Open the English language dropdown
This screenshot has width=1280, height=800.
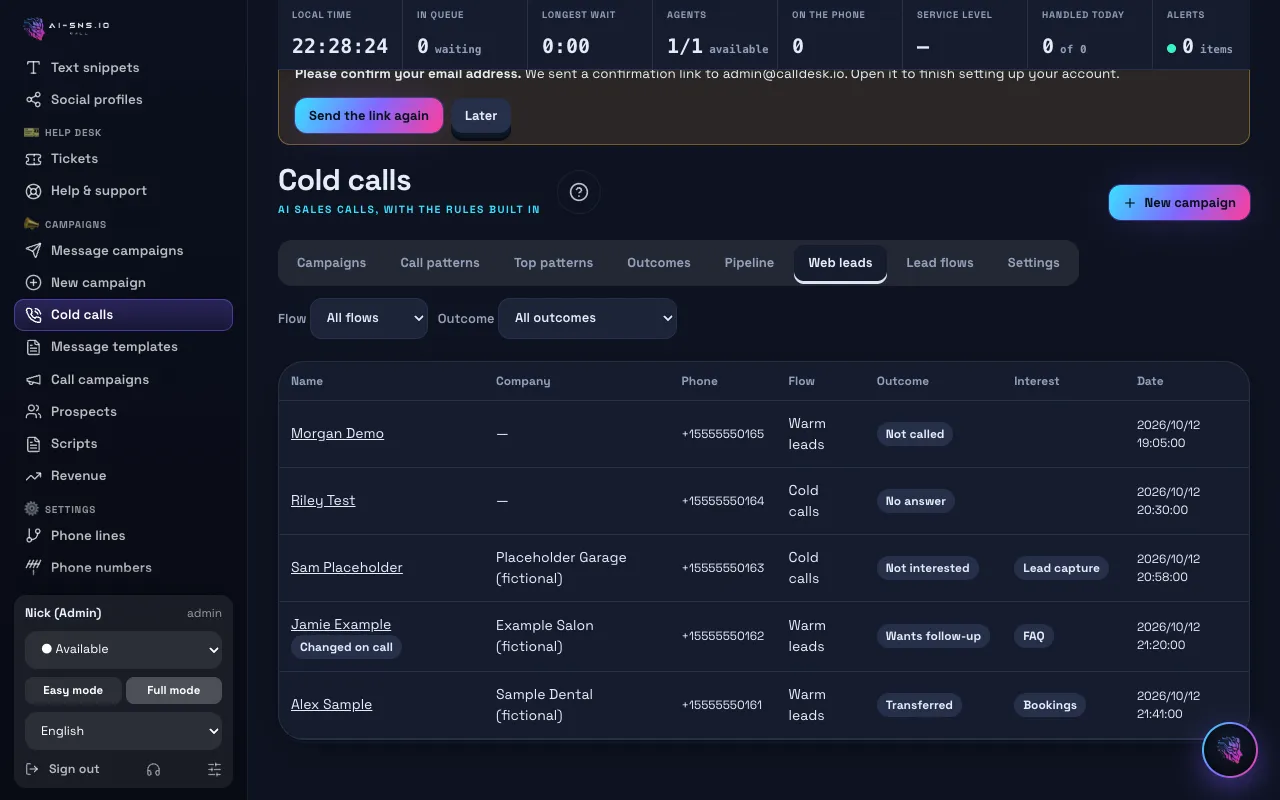123,731
